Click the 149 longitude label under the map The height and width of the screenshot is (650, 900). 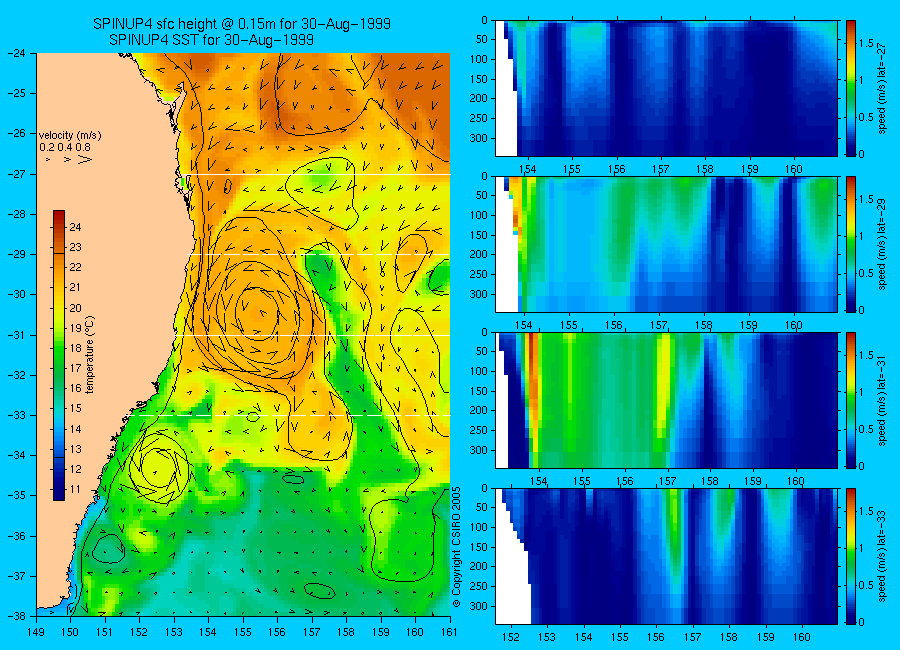(x=36, y=632)
